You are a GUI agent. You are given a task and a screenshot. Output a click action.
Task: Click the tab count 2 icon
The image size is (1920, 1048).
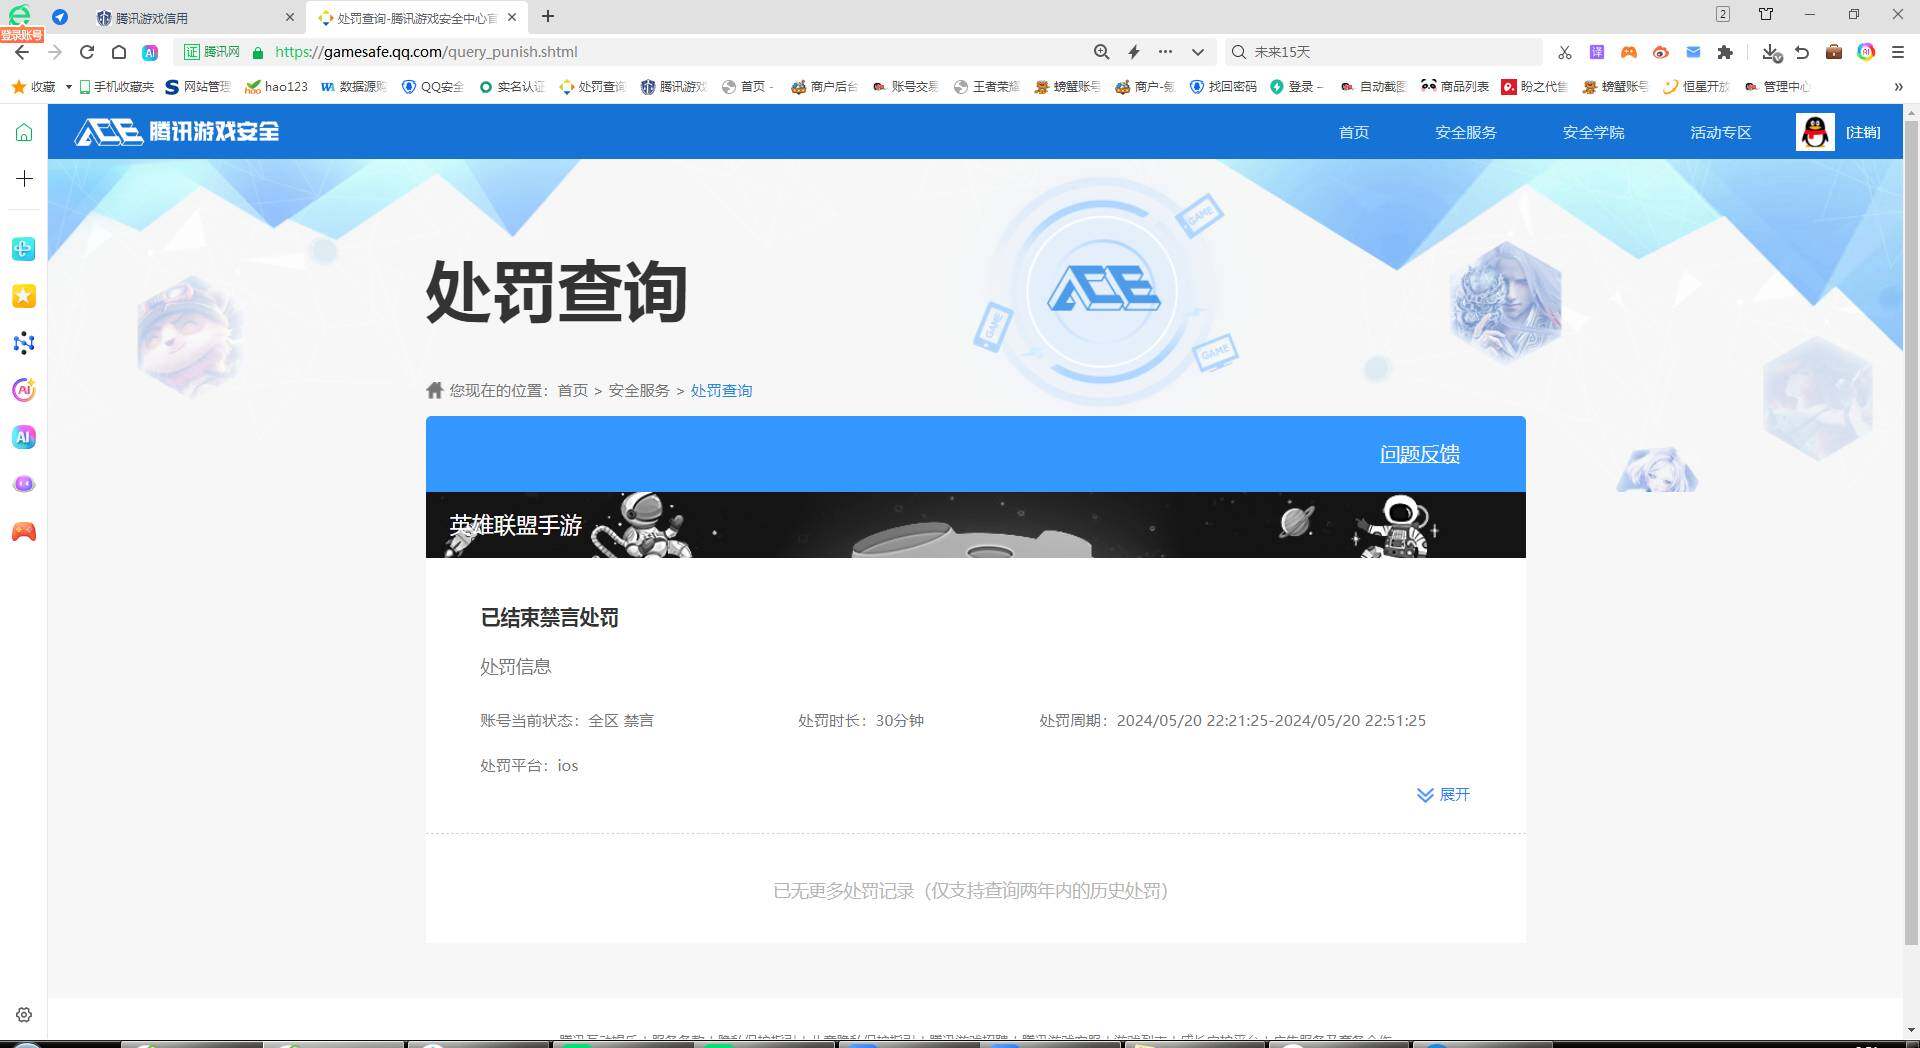(1723, 14)
